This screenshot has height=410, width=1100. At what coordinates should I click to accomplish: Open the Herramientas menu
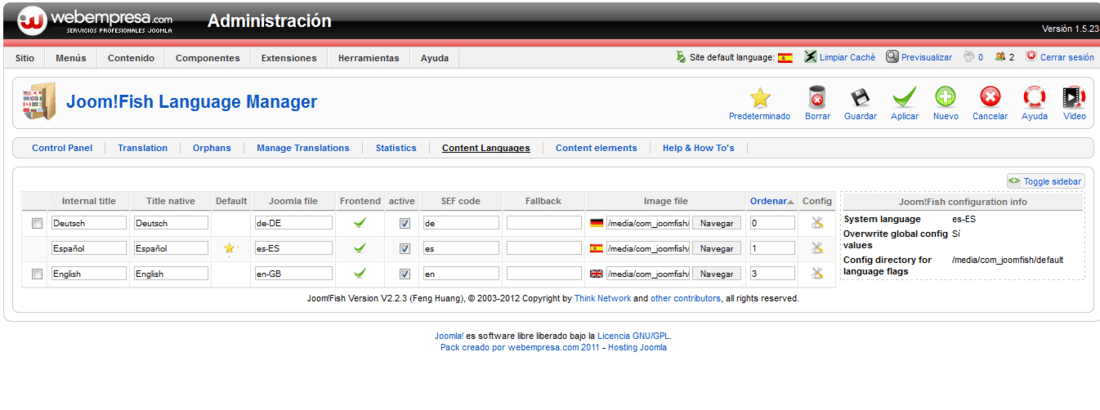tap(368, 58)
